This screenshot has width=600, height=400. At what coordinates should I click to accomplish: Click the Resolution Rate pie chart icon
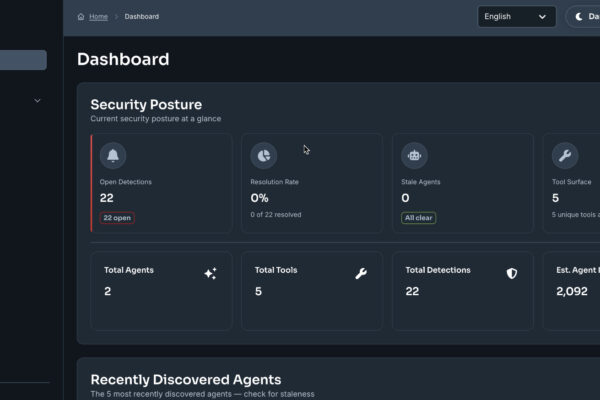coord(264,155)
